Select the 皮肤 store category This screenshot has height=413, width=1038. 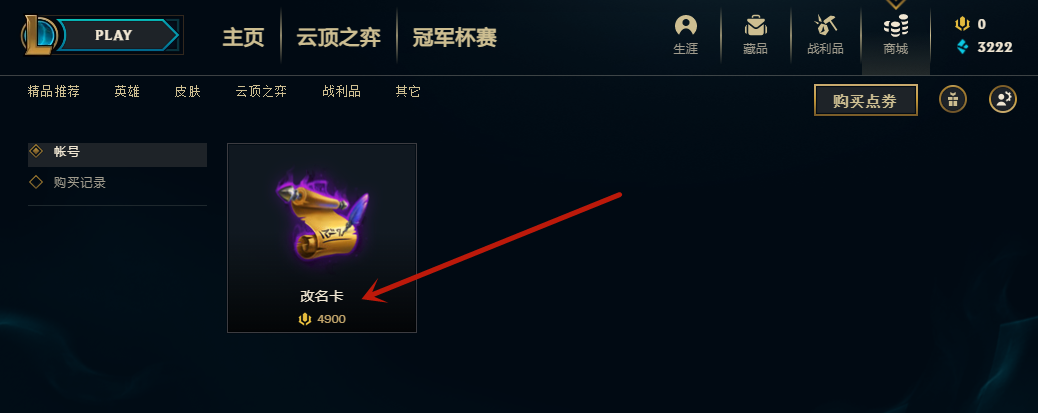pos(187,92)
